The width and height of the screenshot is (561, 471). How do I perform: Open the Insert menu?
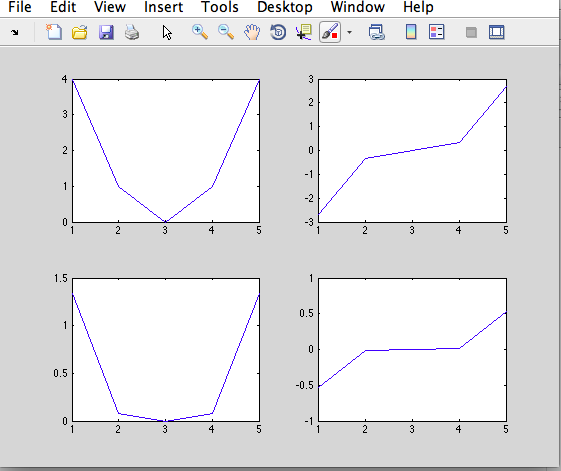[164, 7]
